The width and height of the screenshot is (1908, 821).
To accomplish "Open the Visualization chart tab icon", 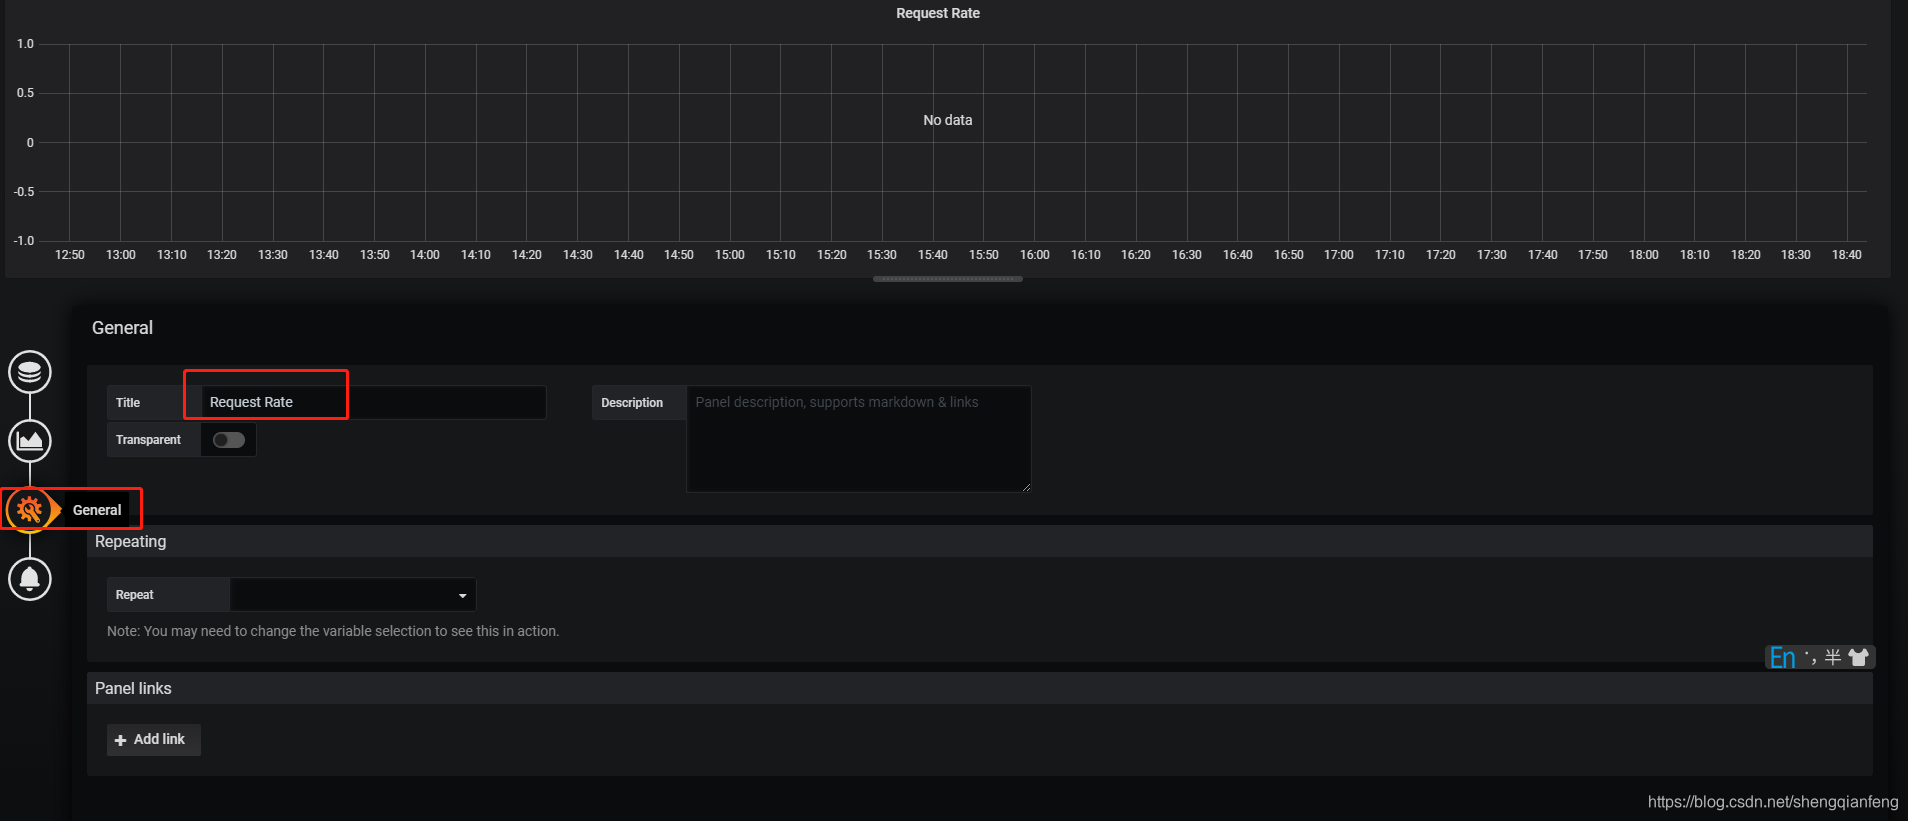I will (x=30, y=441).
